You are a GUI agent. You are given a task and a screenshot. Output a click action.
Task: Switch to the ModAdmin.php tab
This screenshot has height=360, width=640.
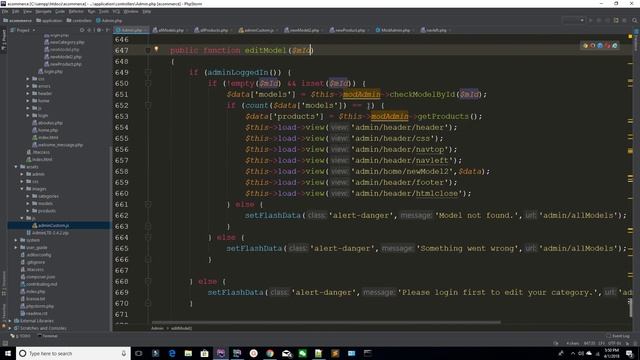pos(394,30)
